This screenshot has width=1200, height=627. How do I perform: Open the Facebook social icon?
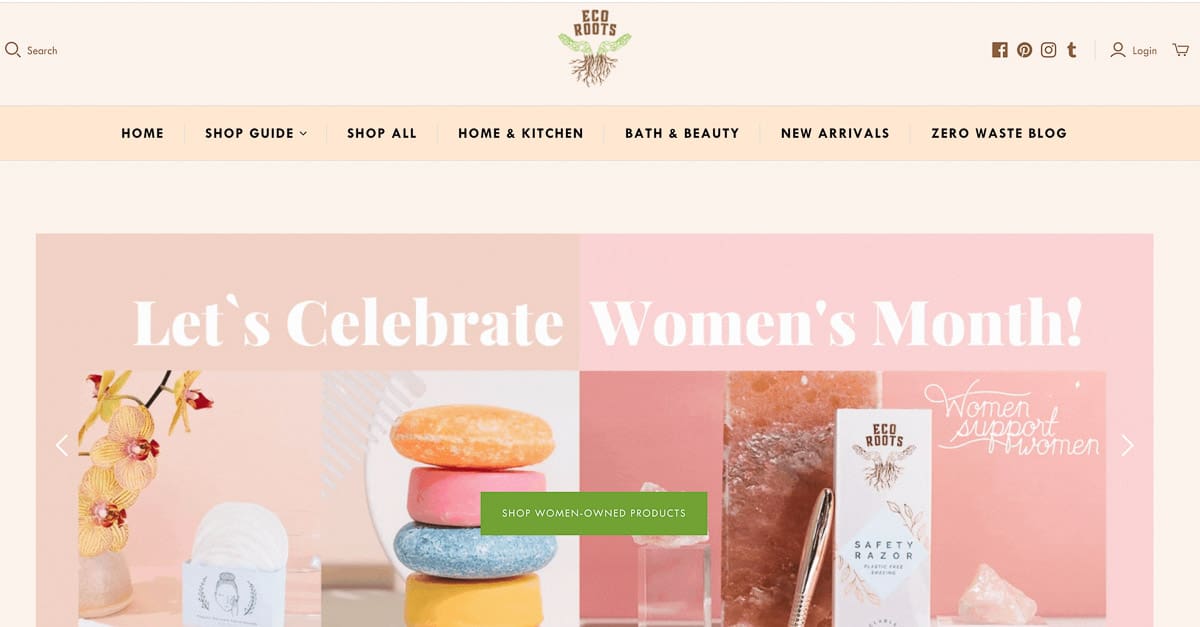tap(999, 50)
